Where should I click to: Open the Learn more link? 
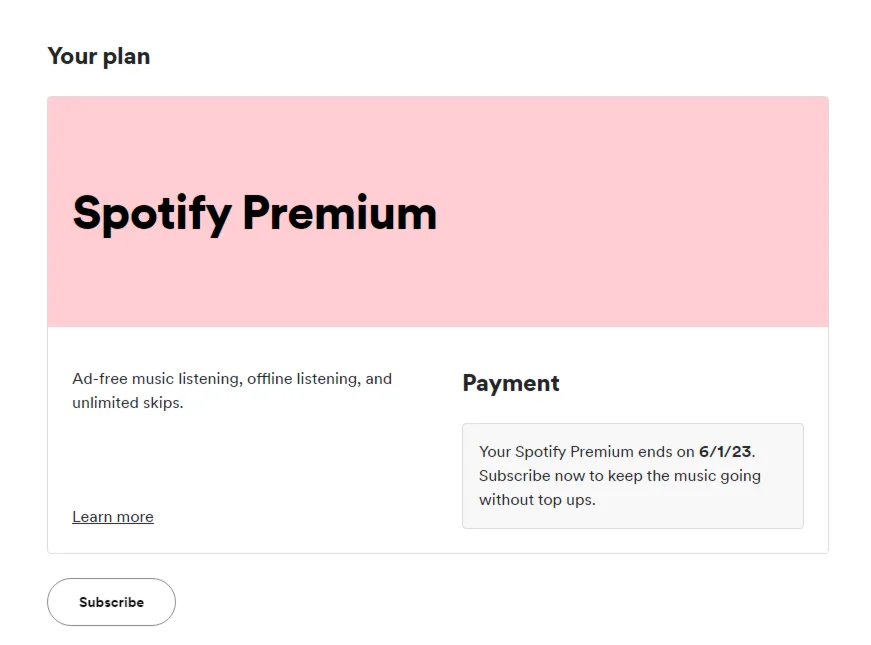113,517
